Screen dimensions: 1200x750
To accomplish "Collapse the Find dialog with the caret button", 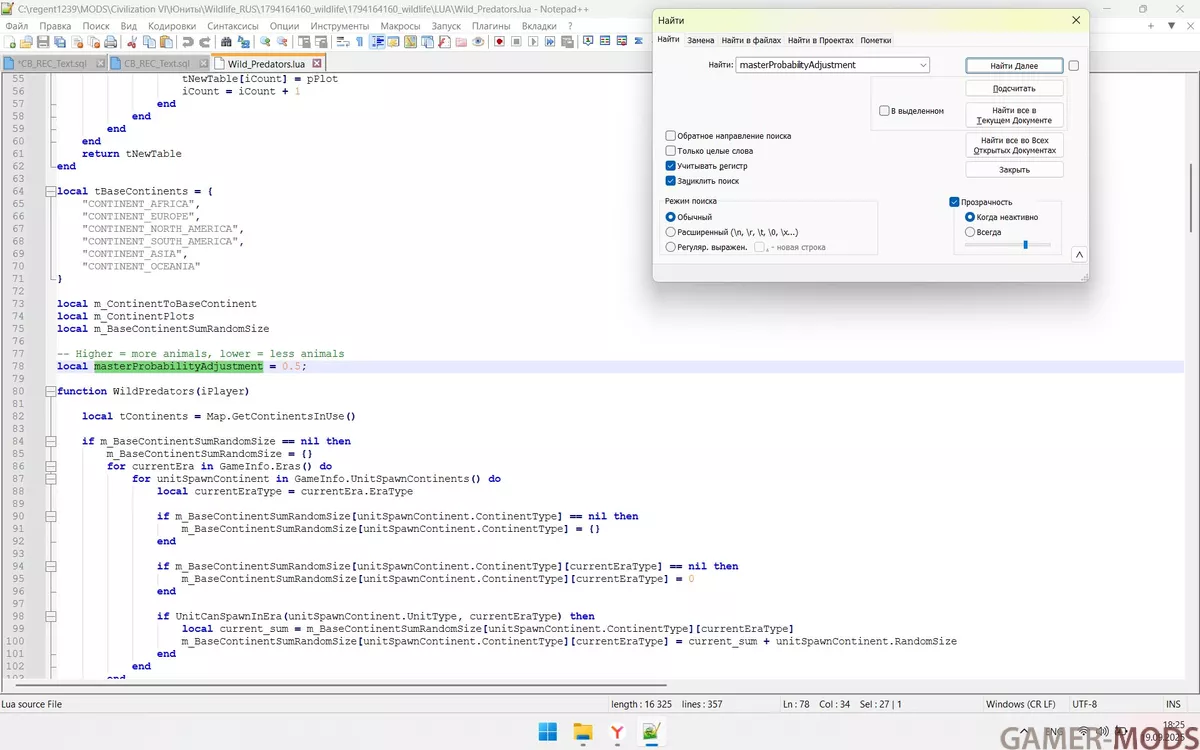I will click(x=1079, y=255).
